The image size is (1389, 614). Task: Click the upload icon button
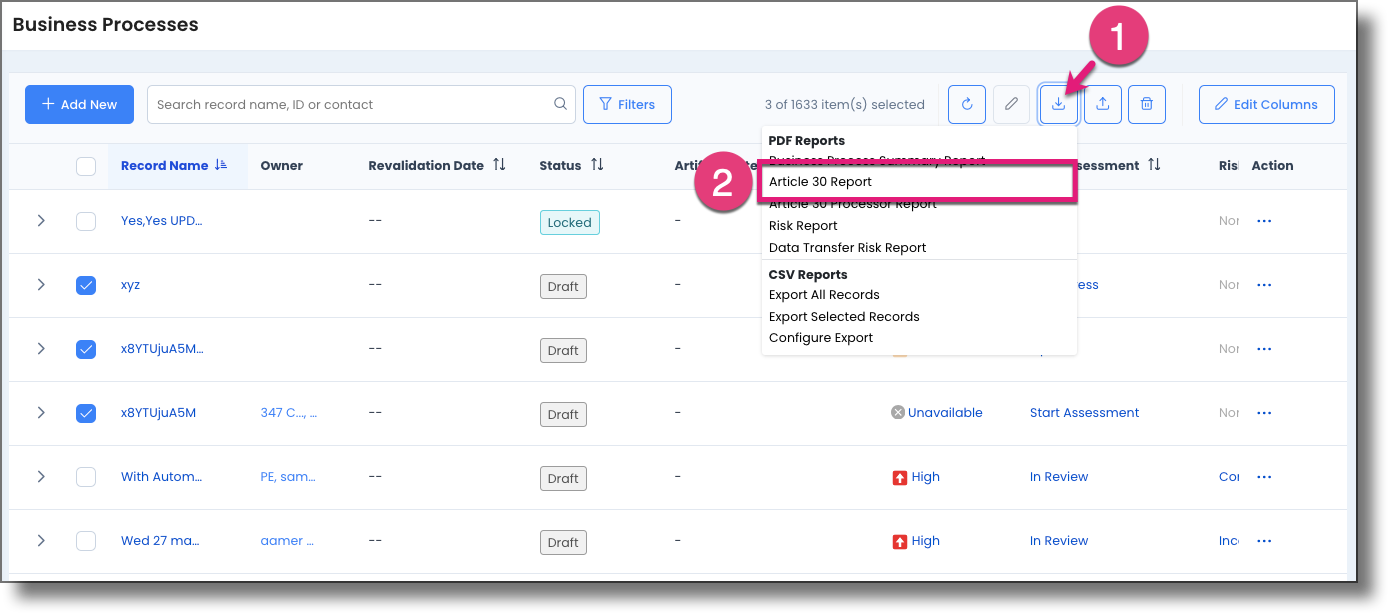[1102, 104]
